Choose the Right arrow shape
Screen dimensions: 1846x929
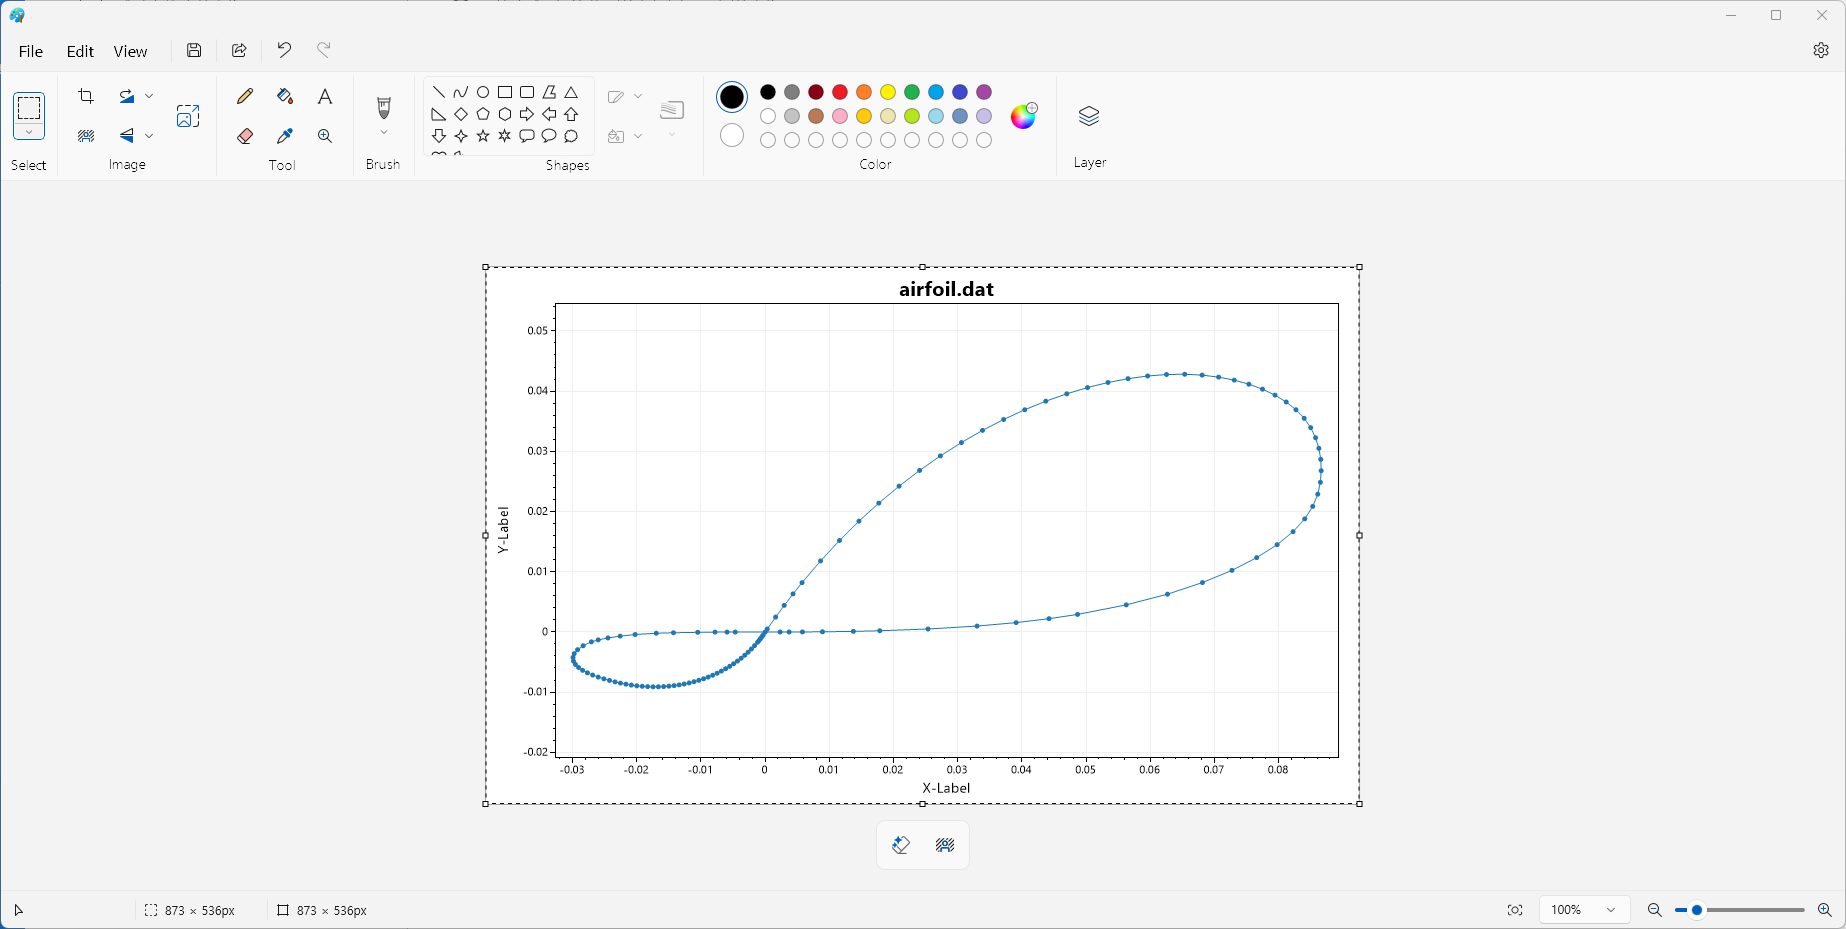coord(527,114)
